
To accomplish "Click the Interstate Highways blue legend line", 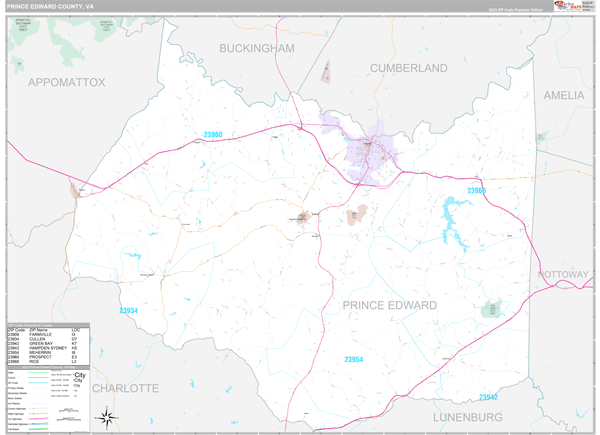I will (38, 424).
